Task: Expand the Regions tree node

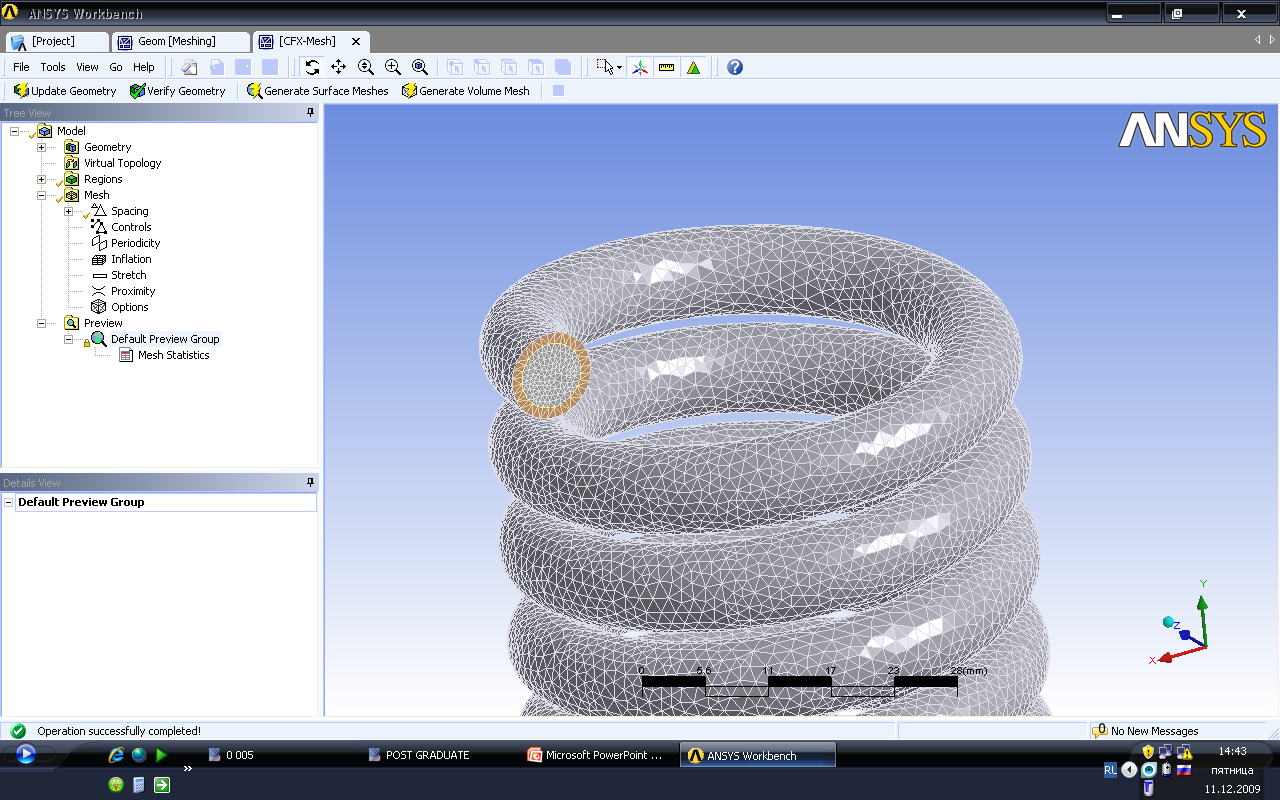Action: pos(41,179)
